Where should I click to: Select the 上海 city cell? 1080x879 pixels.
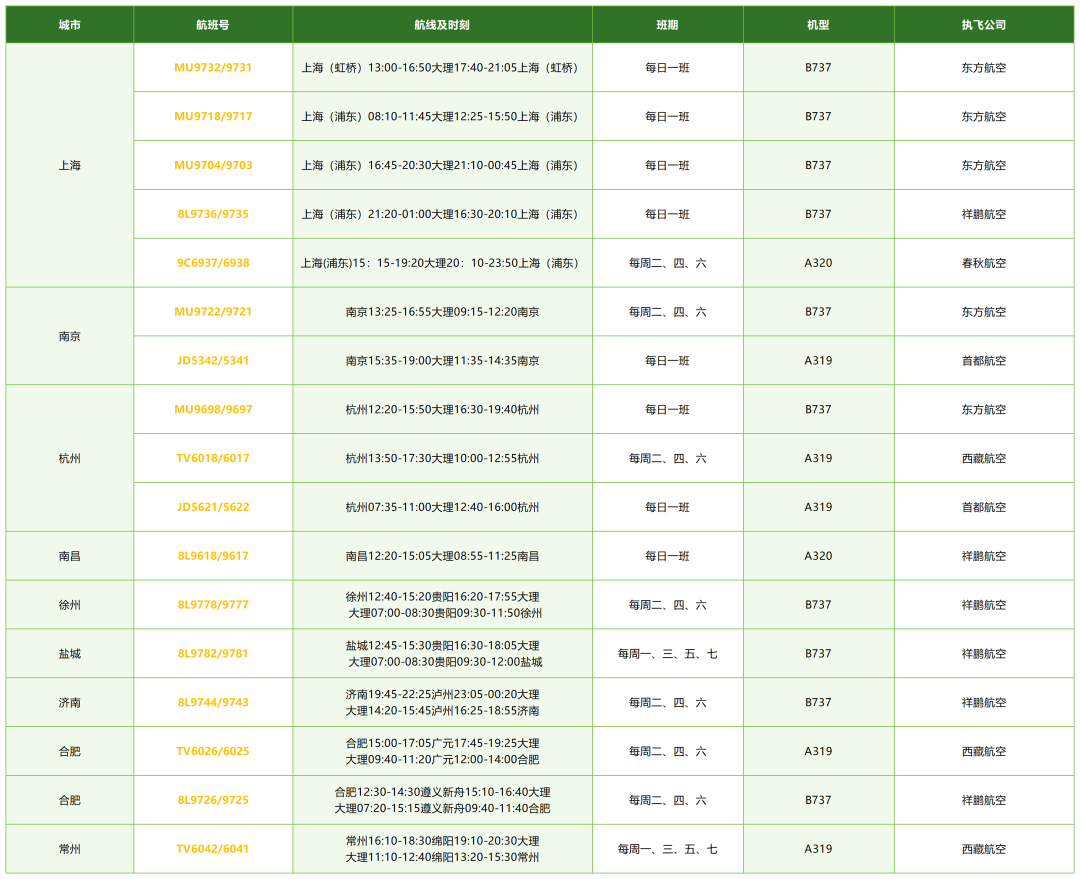click(x=70, y=166)
